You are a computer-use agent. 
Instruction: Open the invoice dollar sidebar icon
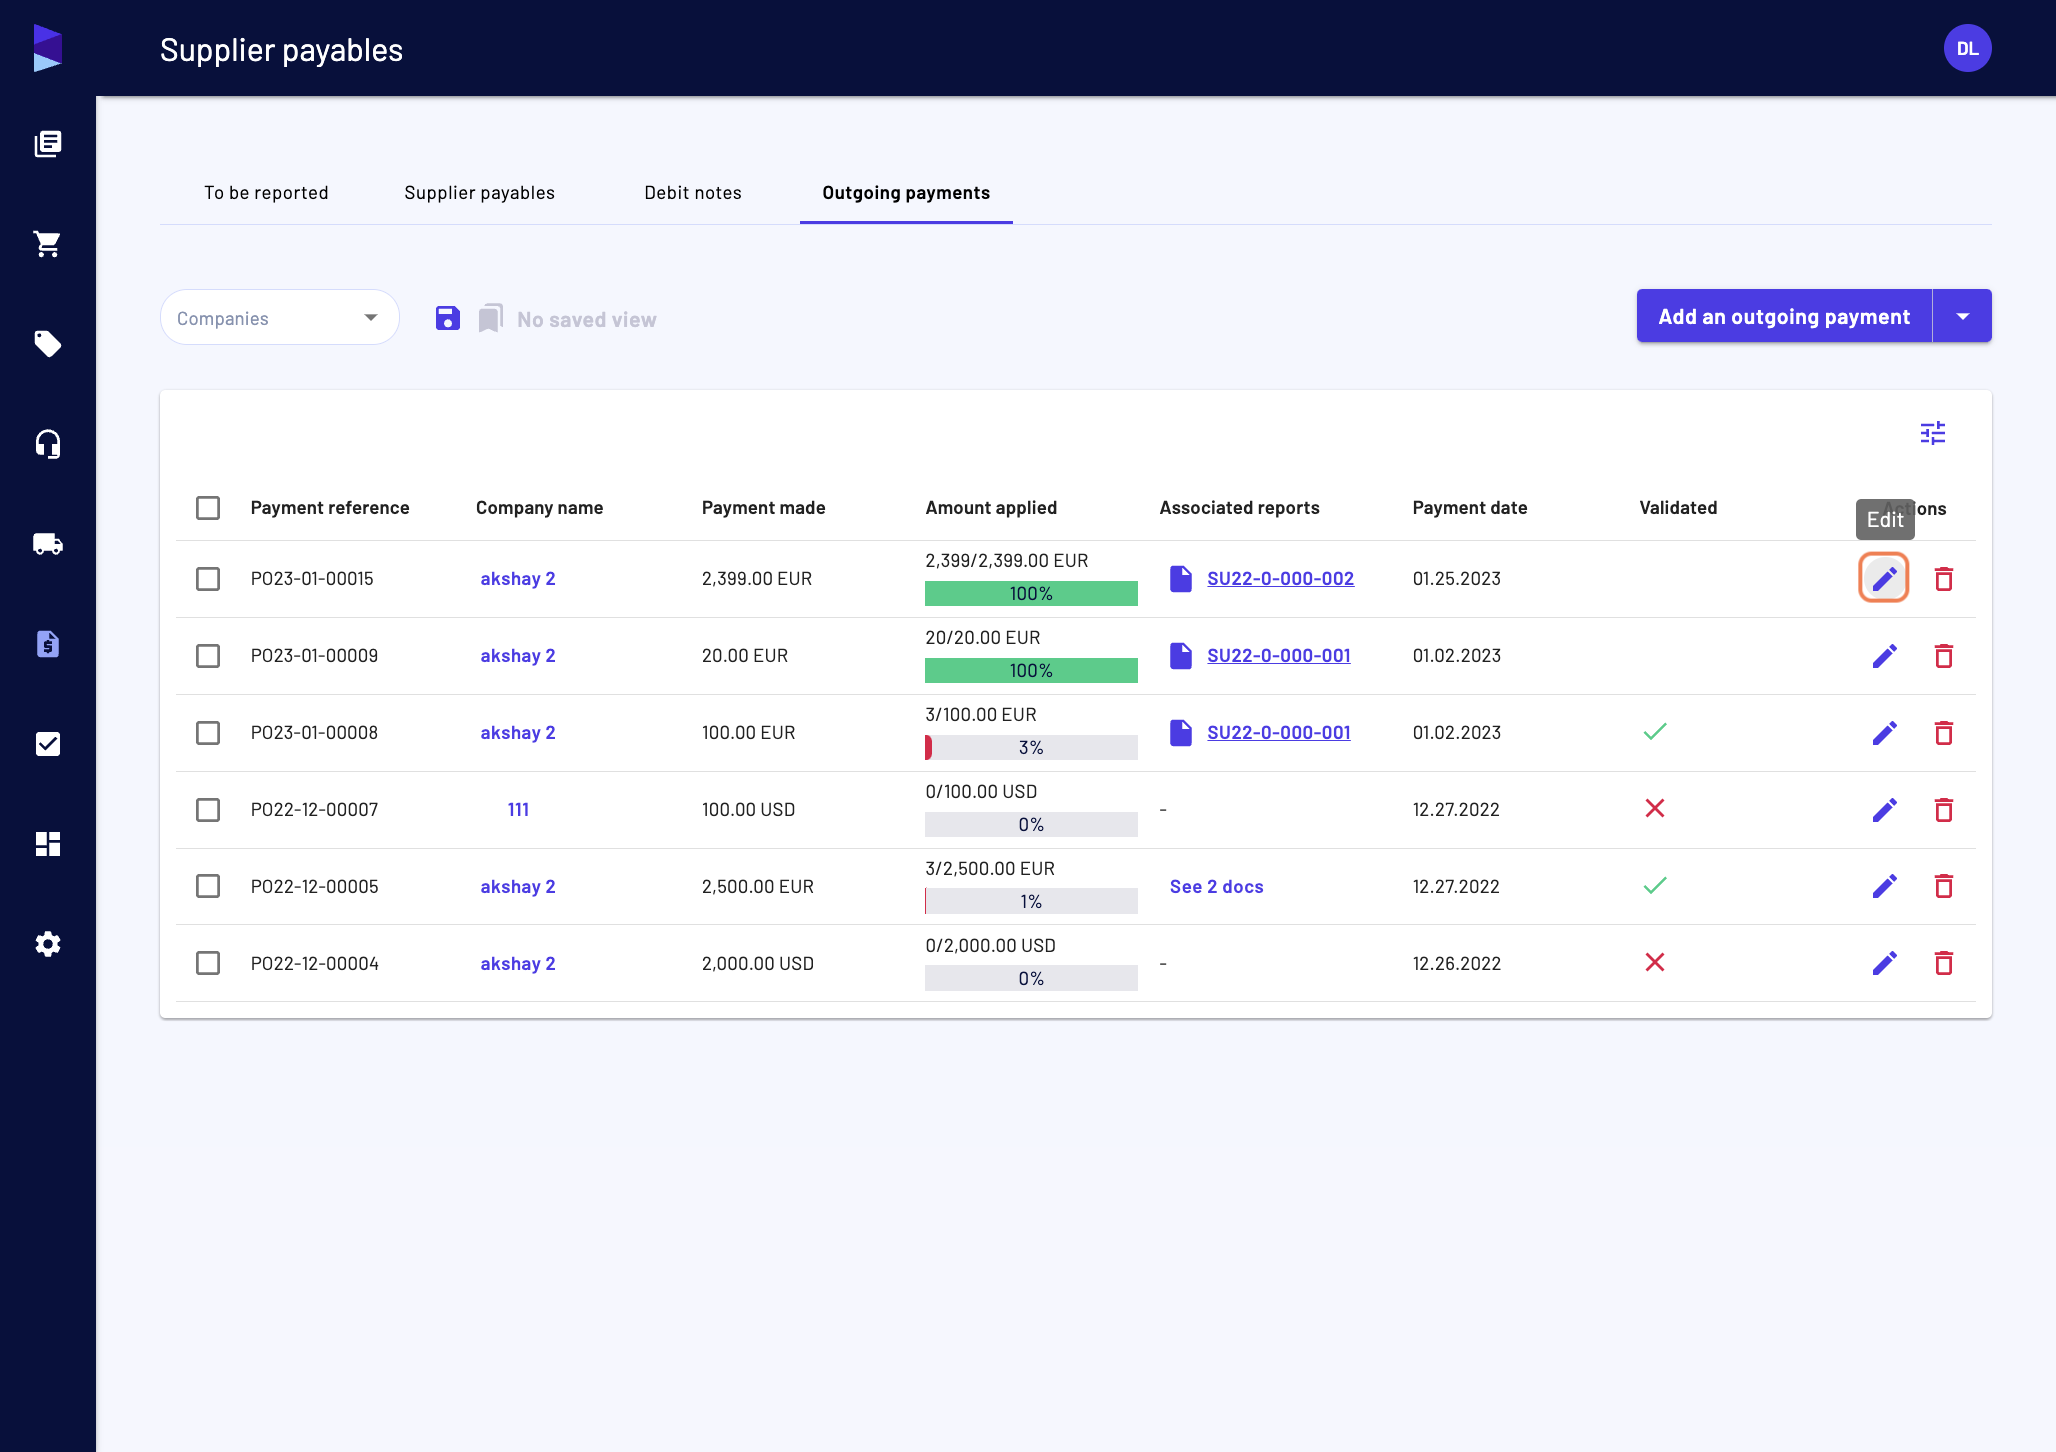(48, 644)
